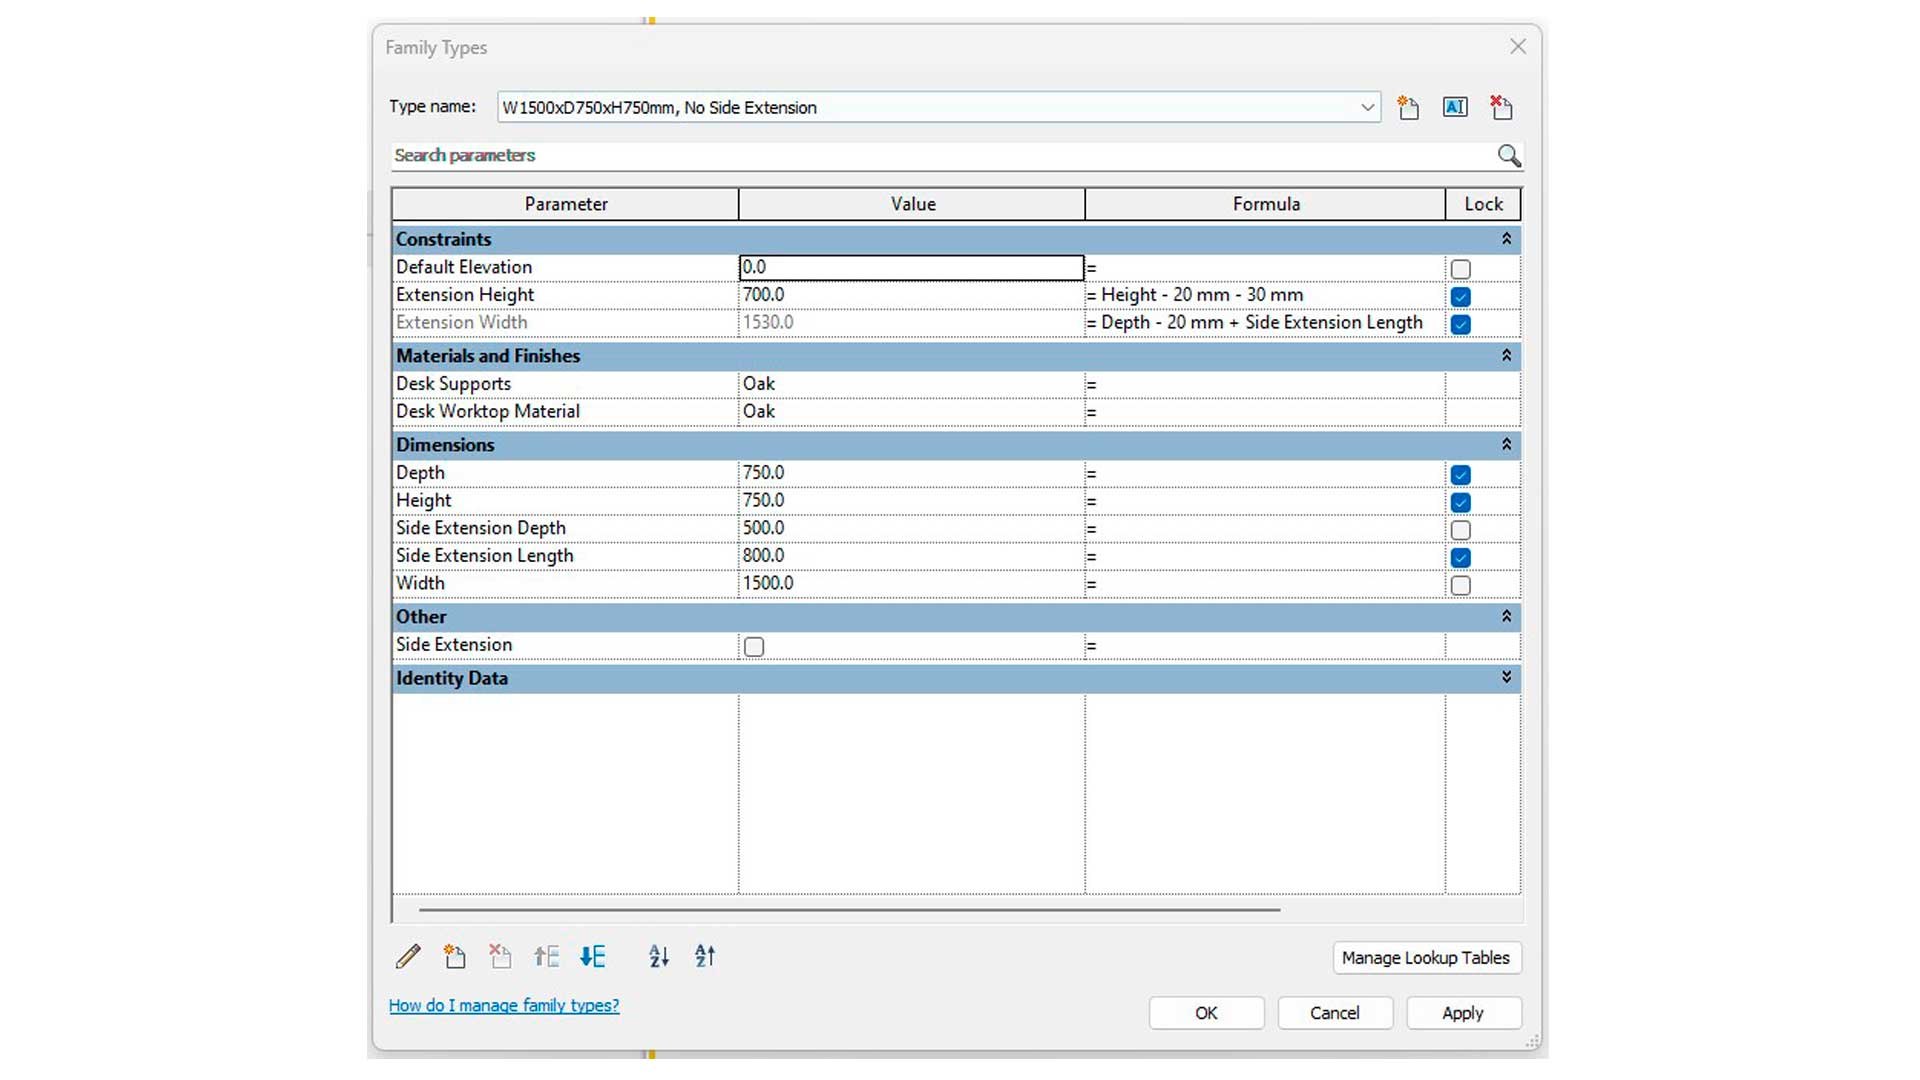Unlock the Height parameter
The height and width of the screenshot is (1080, 1920).
(1460, 502)
